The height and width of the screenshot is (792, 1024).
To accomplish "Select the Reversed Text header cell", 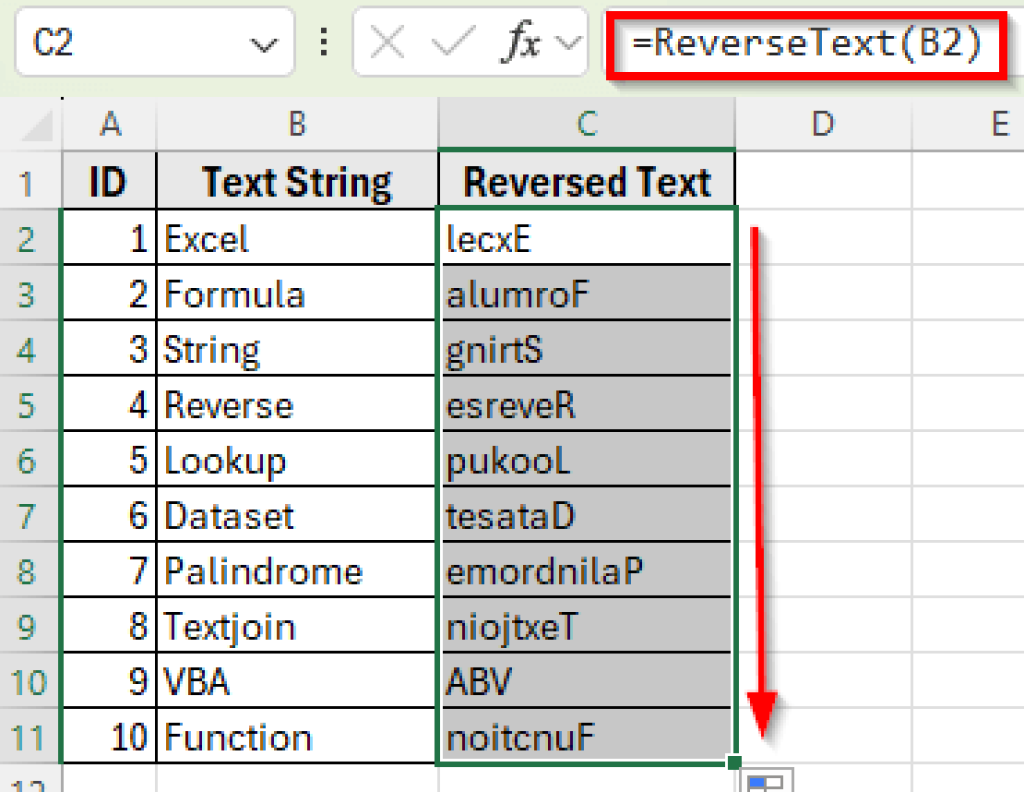I will (587, 181).
